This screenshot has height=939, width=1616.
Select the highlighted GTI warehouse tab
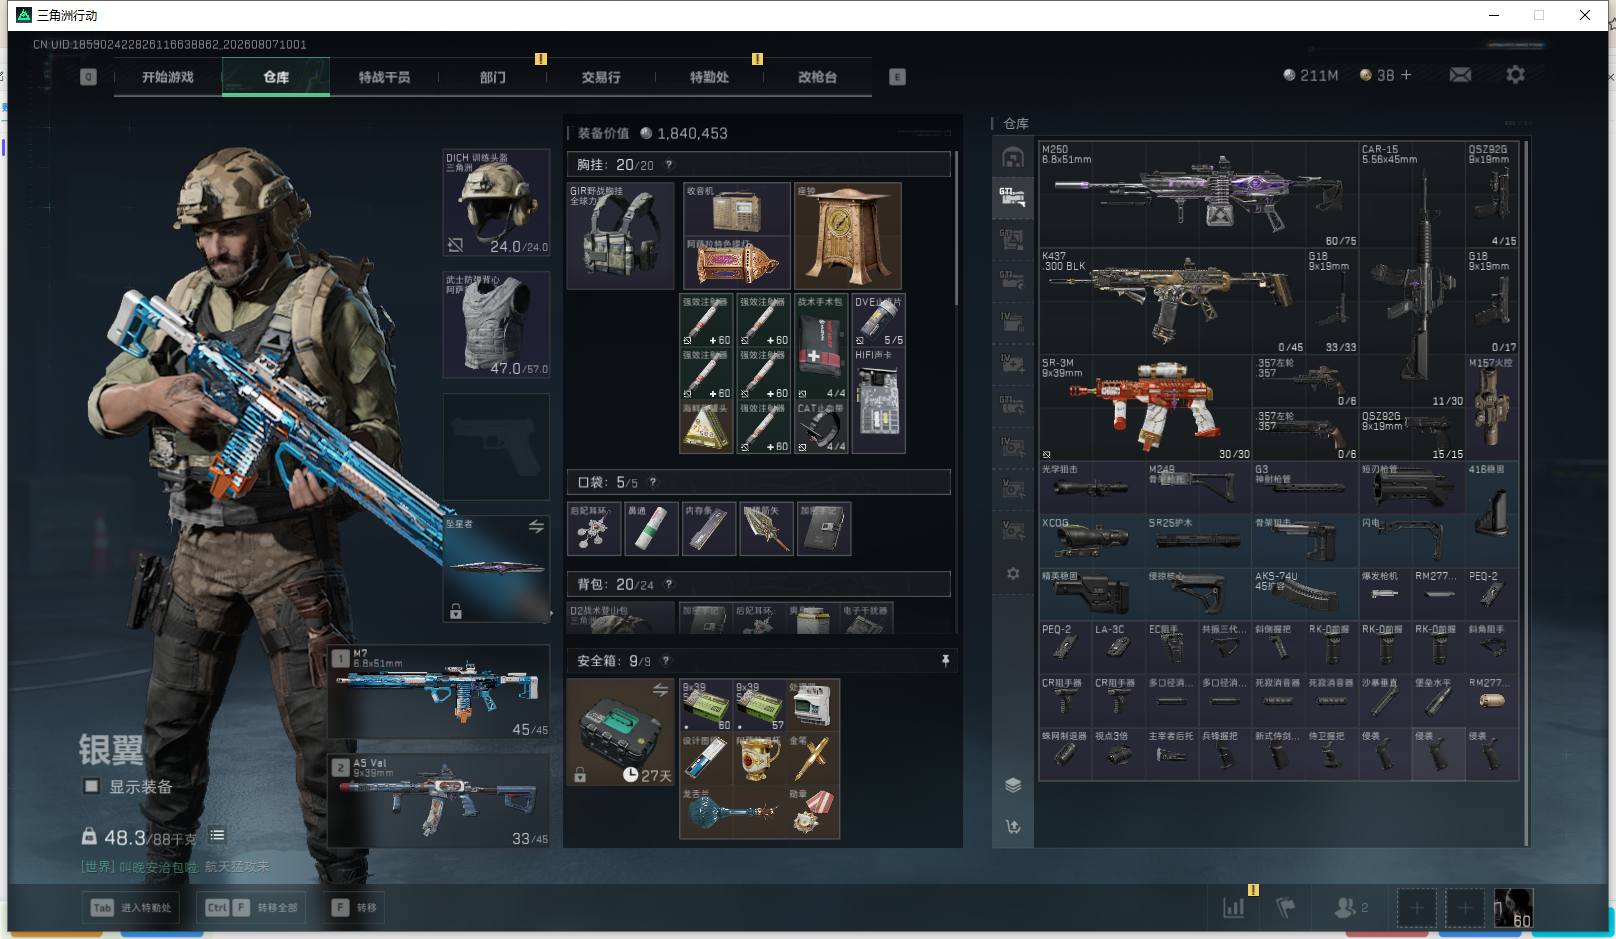point(1013,196)
